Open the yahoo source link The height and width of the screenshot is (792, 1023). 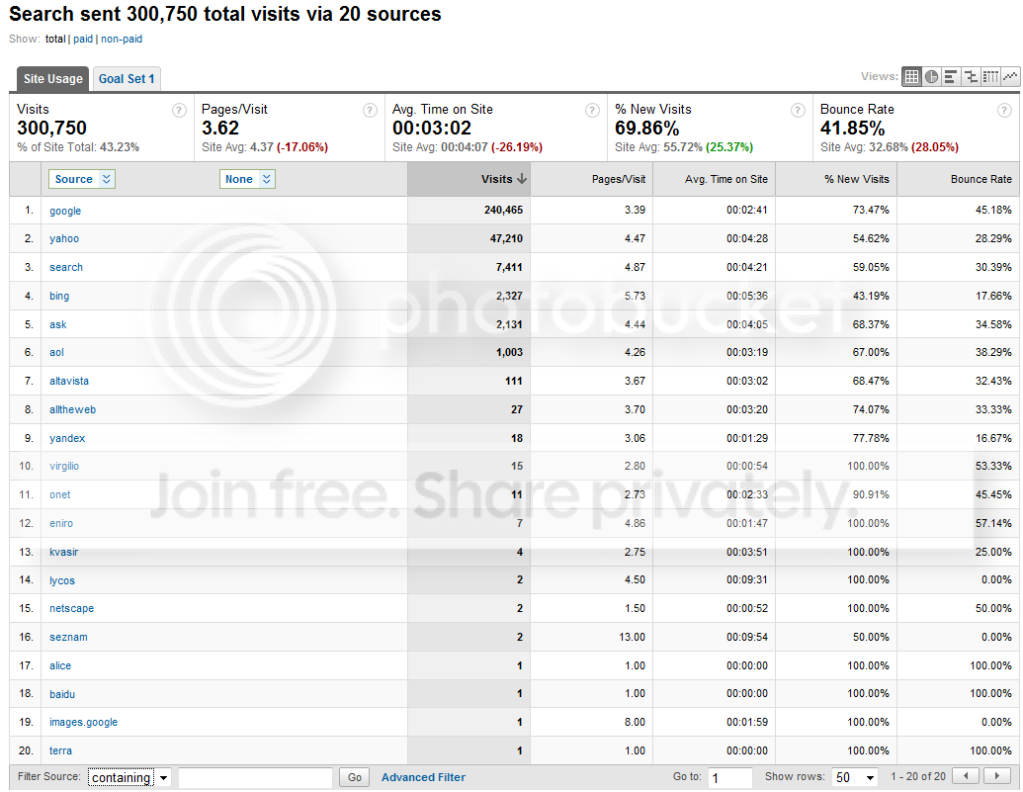64,239
